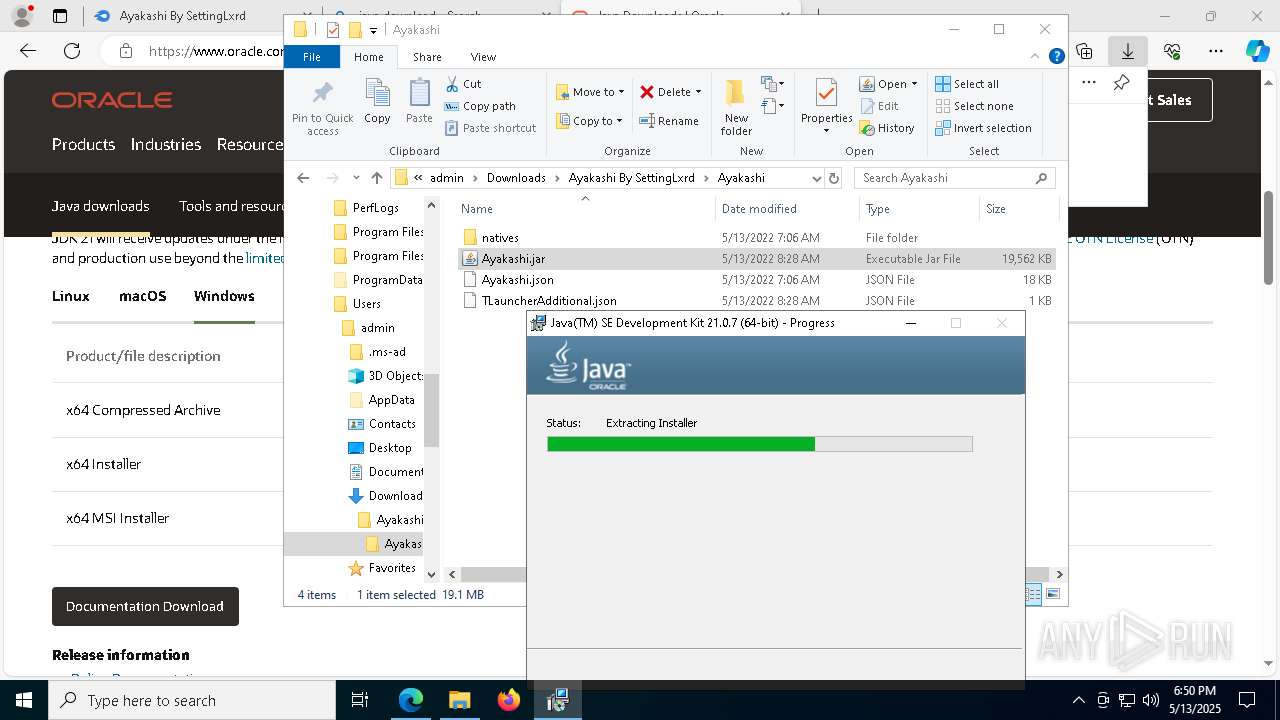Click the Copy ribbon icon
The width and height of the screenshot is (1280, 720).
[x=377, y=103]
